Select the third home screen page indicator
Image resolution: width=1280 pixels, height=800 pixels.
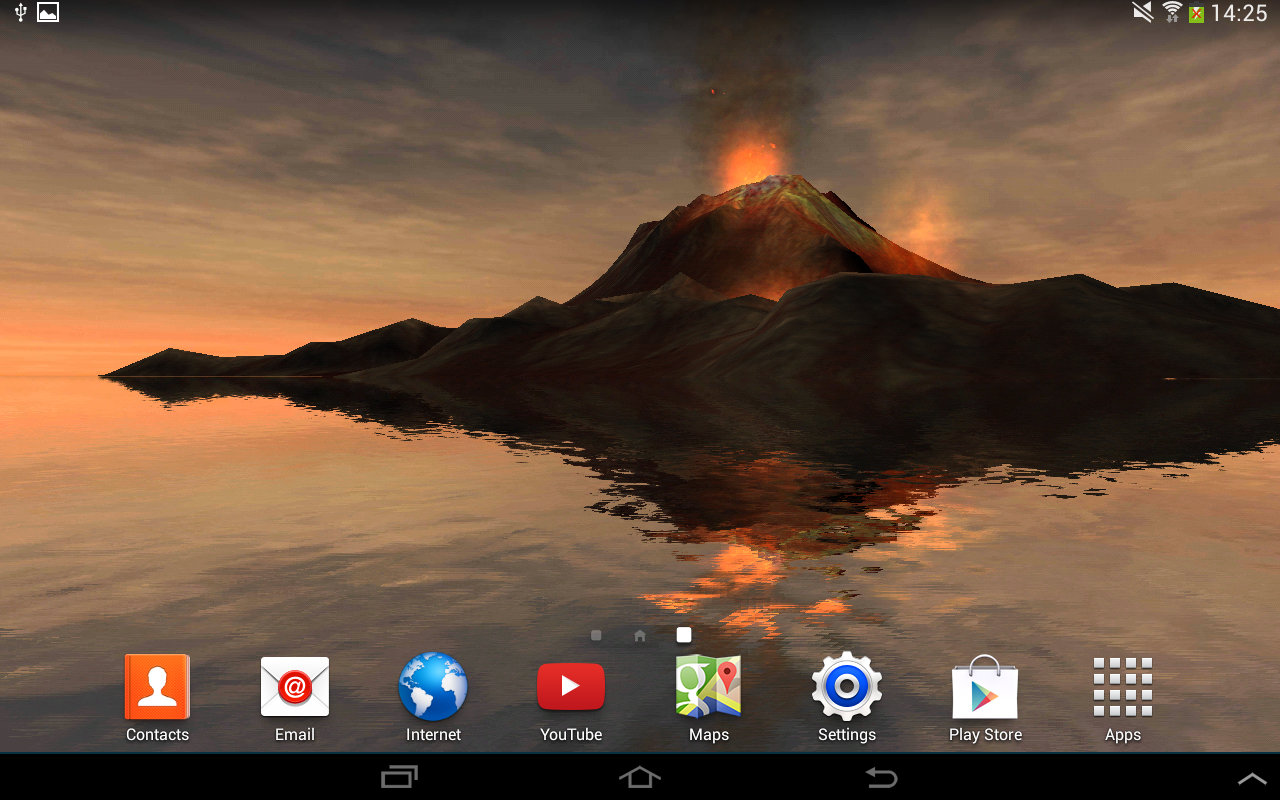[x=684, y=635]
